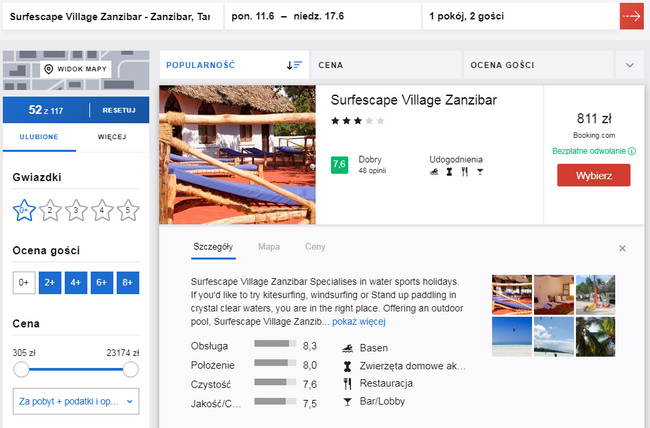Screen dimensions: 650x428
Task: Toggle guest rating 6+ filter
Action: [101, 283]
